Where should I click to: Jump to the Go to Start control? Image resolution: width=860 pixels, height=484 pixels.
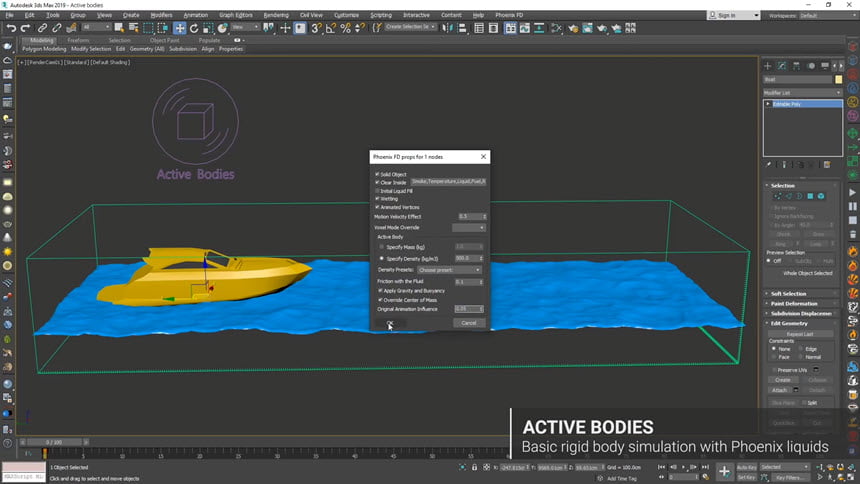pyautogui.click(x=661, y=467)
